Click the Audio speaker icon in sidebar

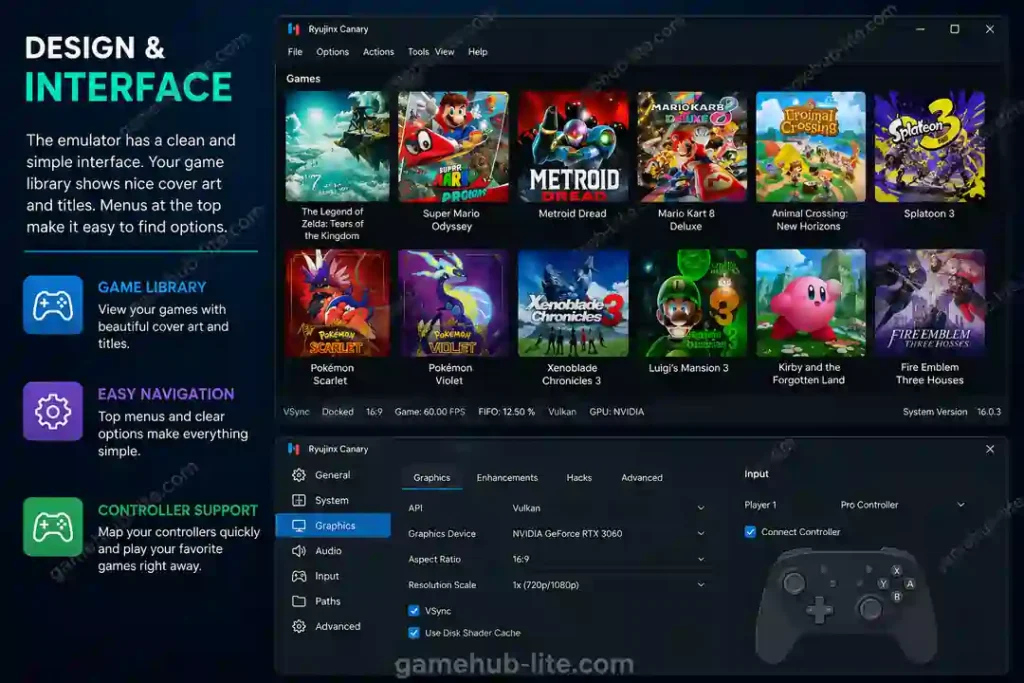(299, 550)
